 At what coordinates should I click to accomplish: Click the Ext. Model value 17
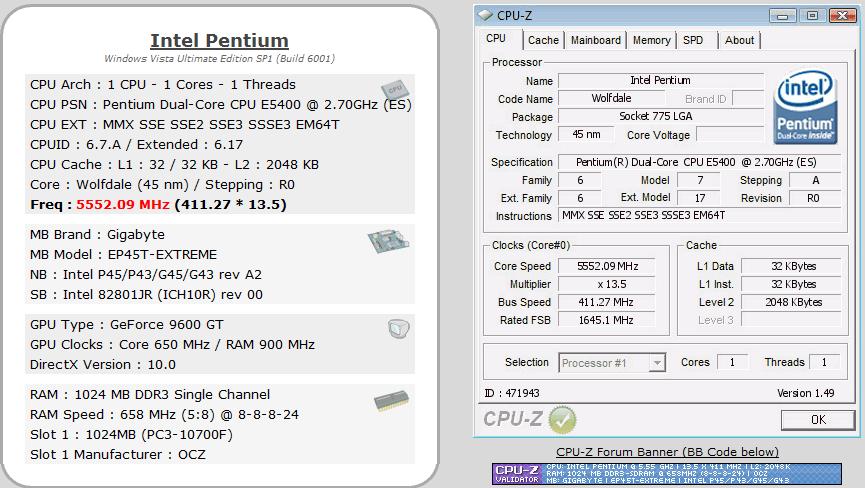[698, 198]
